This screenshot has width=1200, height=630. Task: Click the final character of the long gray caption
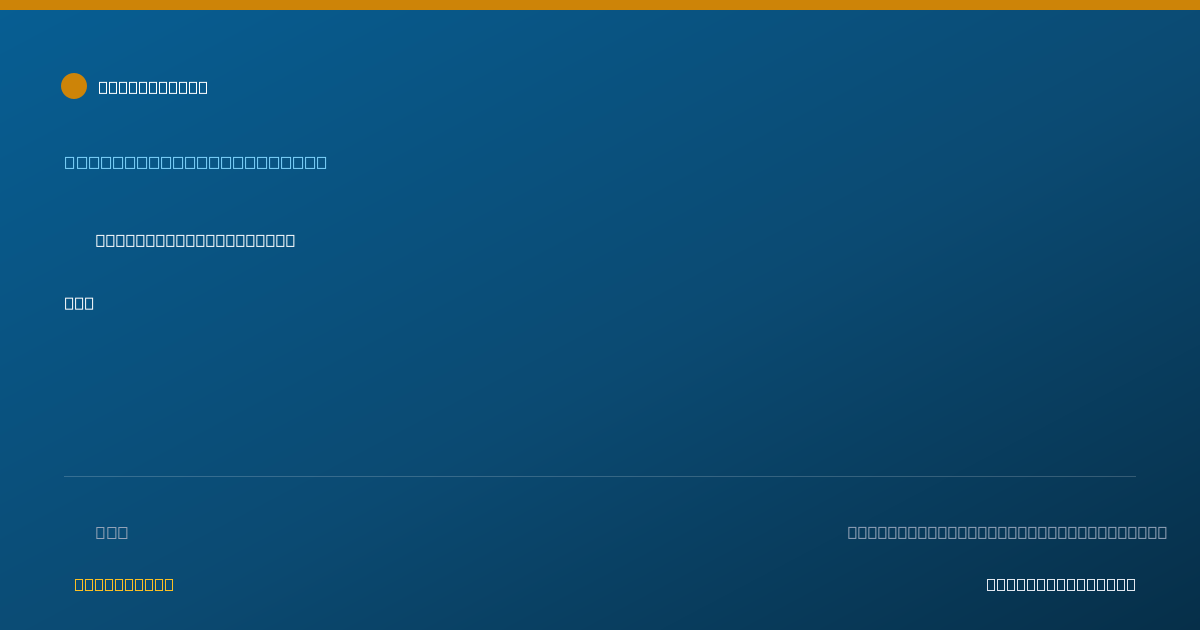tap(1161, 532)
